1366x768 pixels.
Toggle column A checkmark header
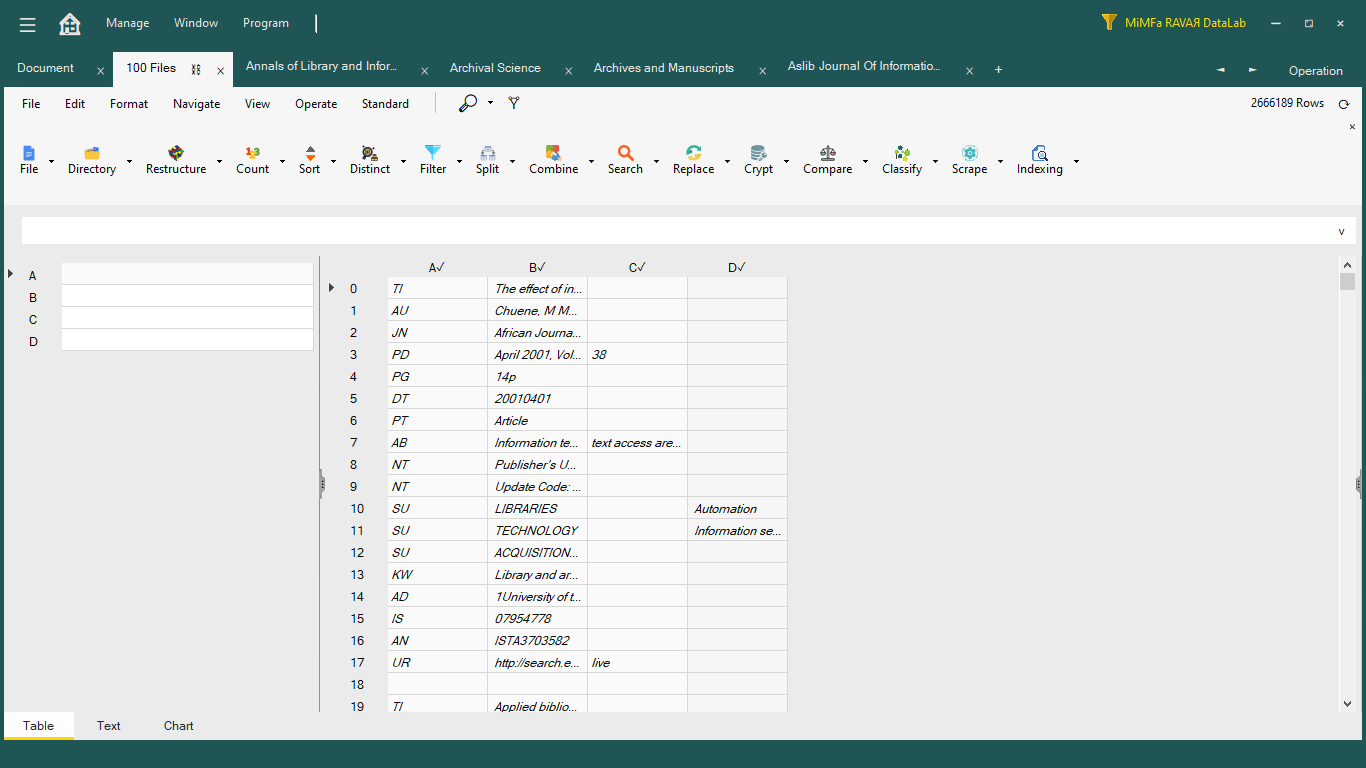click(x=437, y=267)
